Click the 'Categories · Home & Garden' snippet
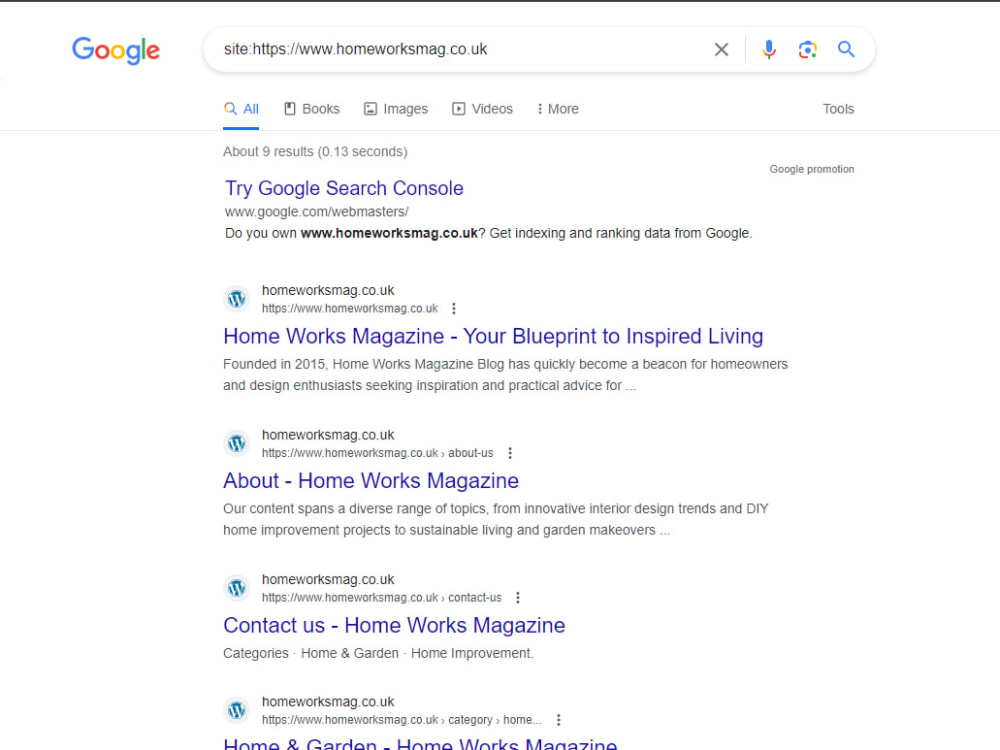1000x750 pixels. point(378,654)
